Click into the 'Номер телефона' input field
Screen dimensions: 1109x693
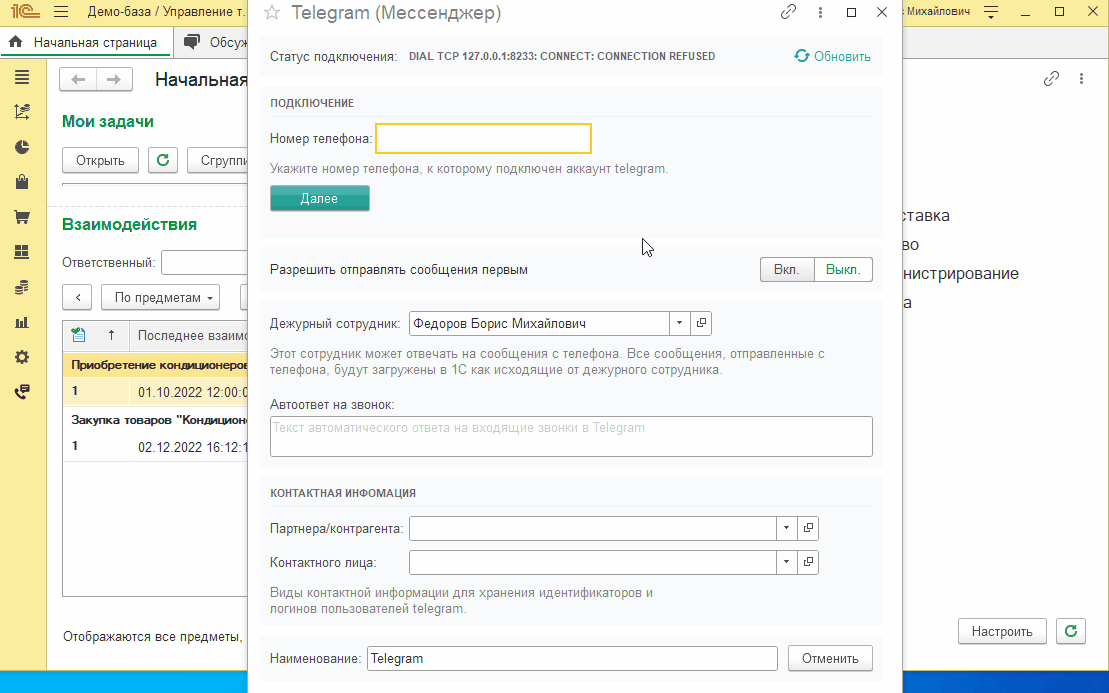click(483, 138)
